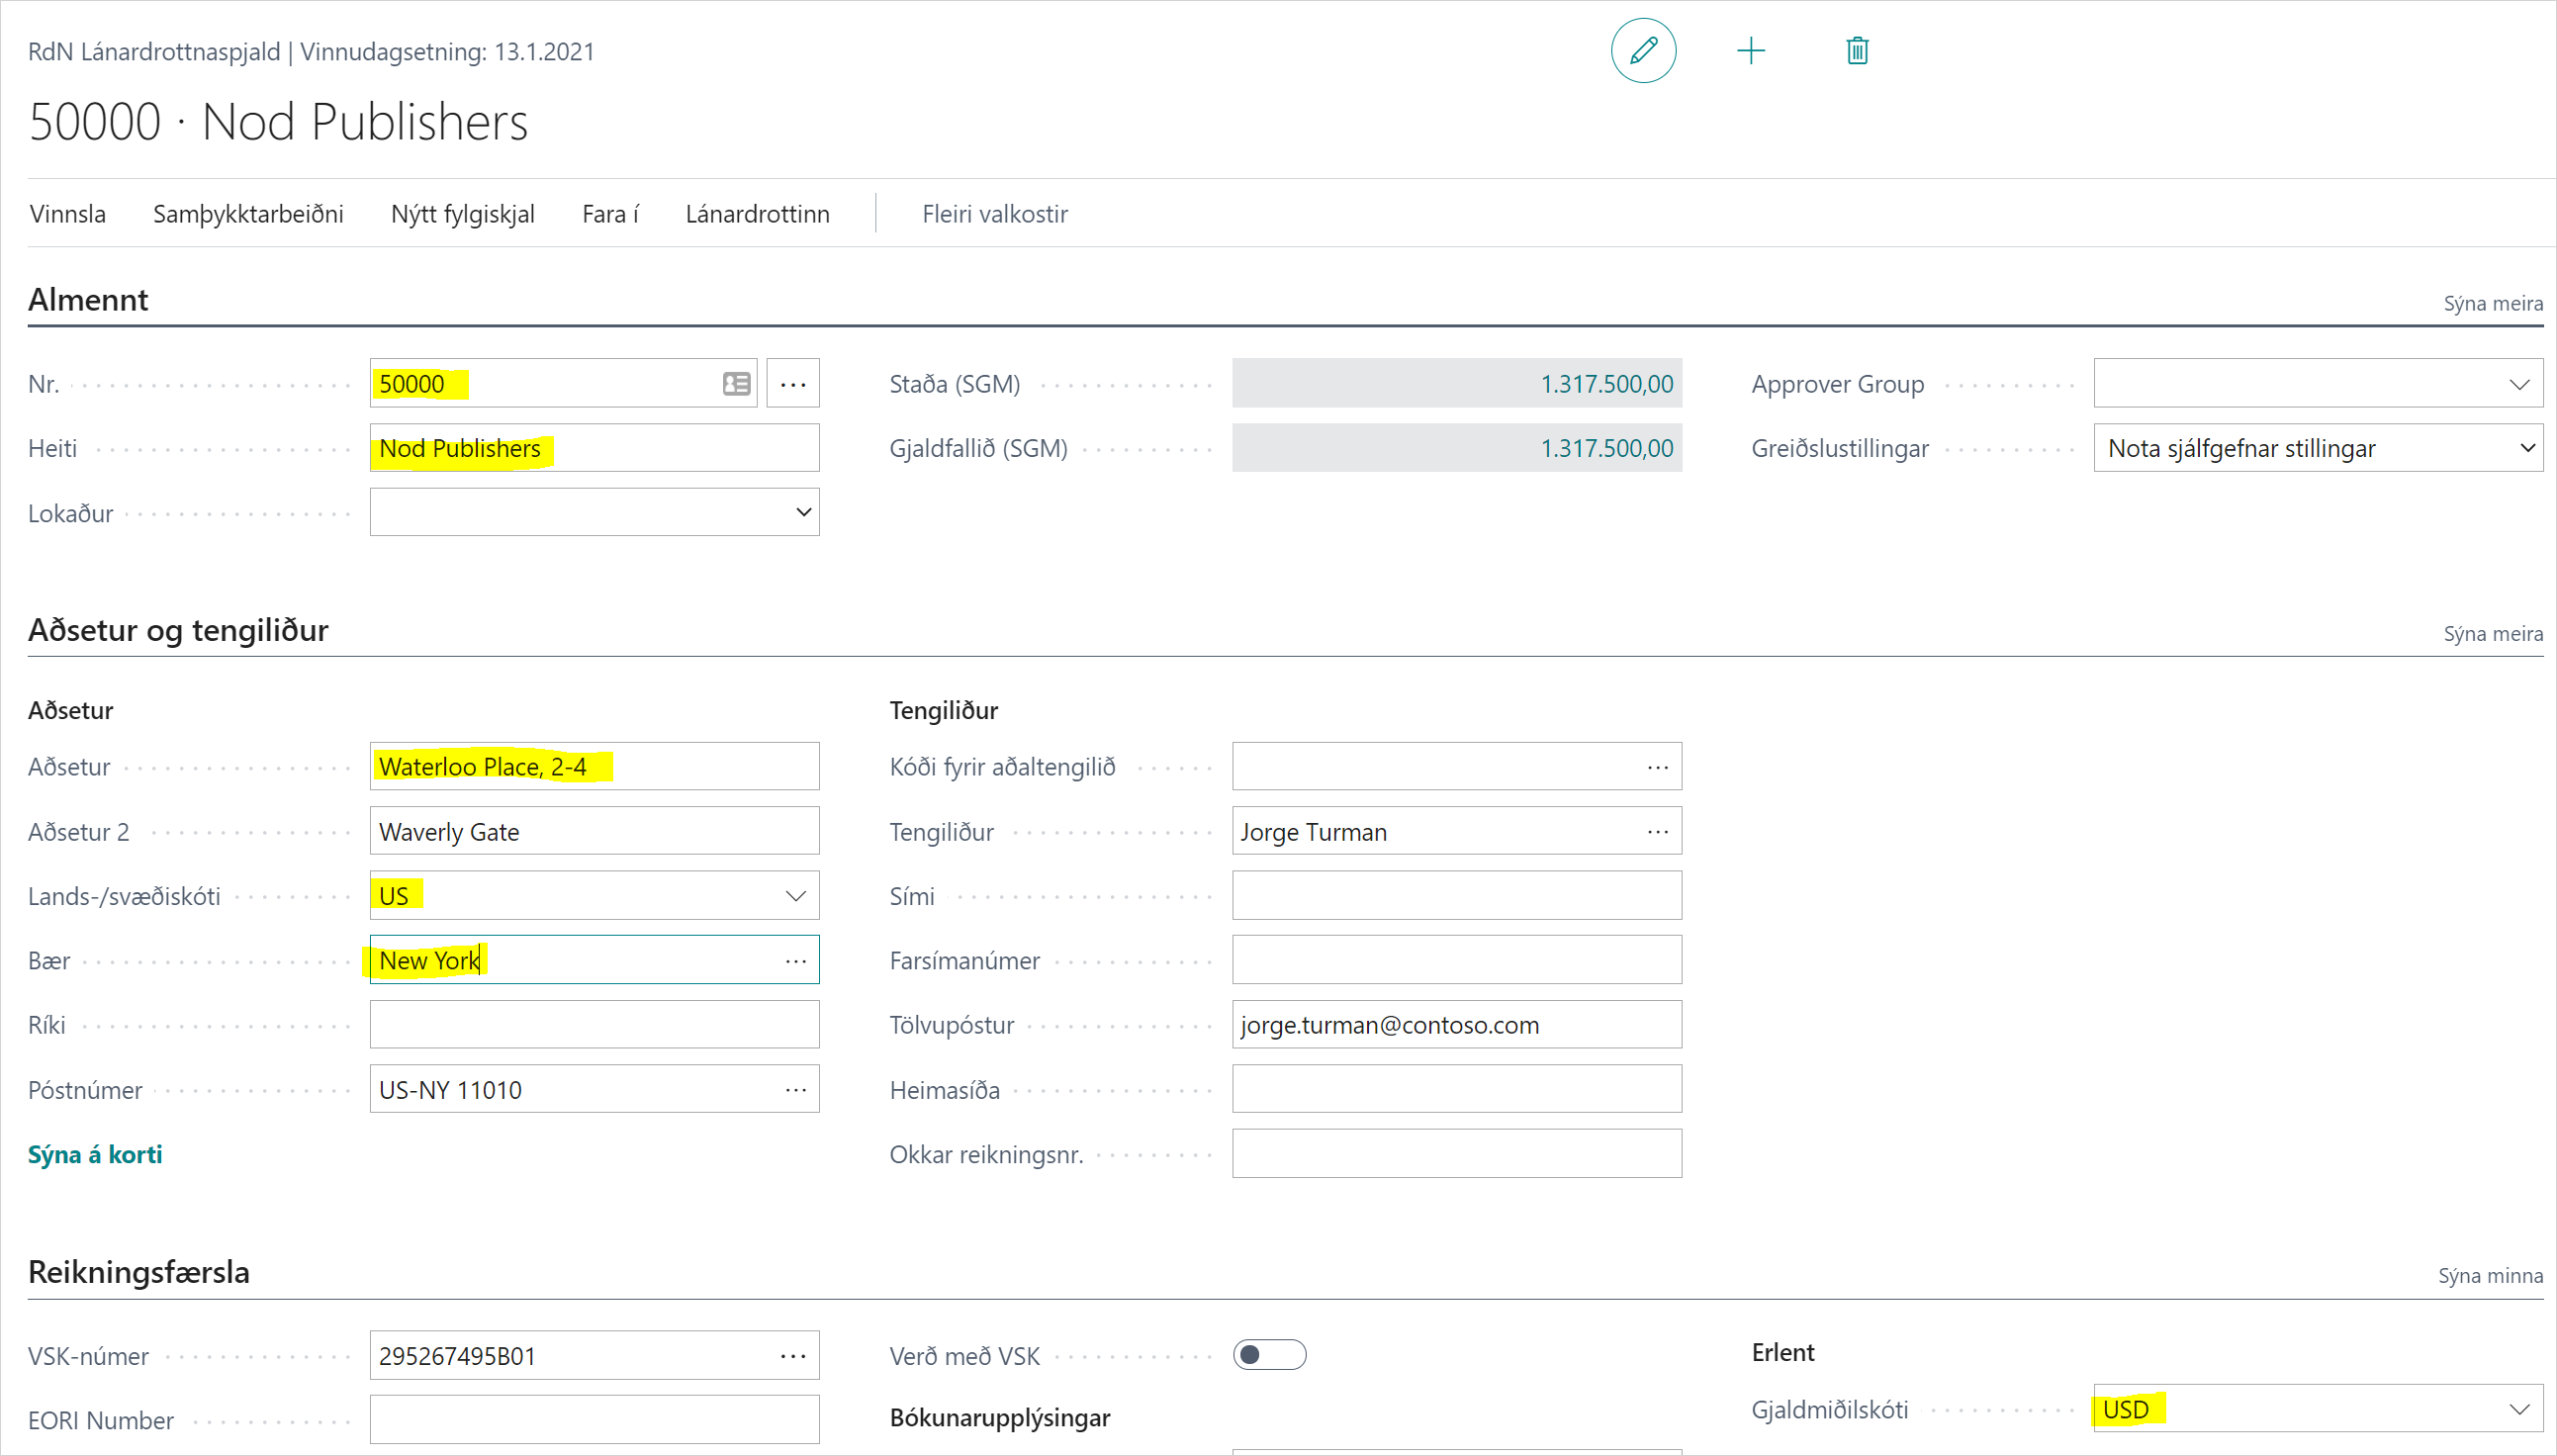This screenshot has width=2557, height=1456.
Task: Open the ellipsis in VSK-númer field
Action: click(x=793, y=1356)
